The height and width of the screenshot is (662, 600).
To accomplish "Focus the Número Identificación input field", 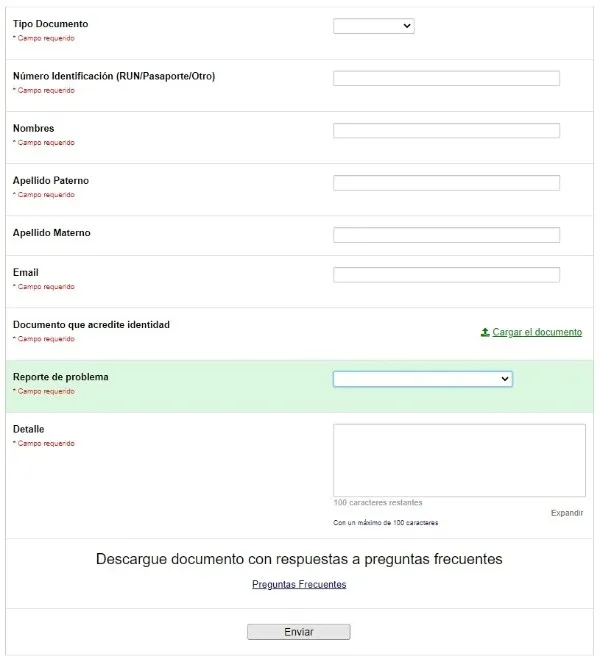I will click(x=446, y=78).
